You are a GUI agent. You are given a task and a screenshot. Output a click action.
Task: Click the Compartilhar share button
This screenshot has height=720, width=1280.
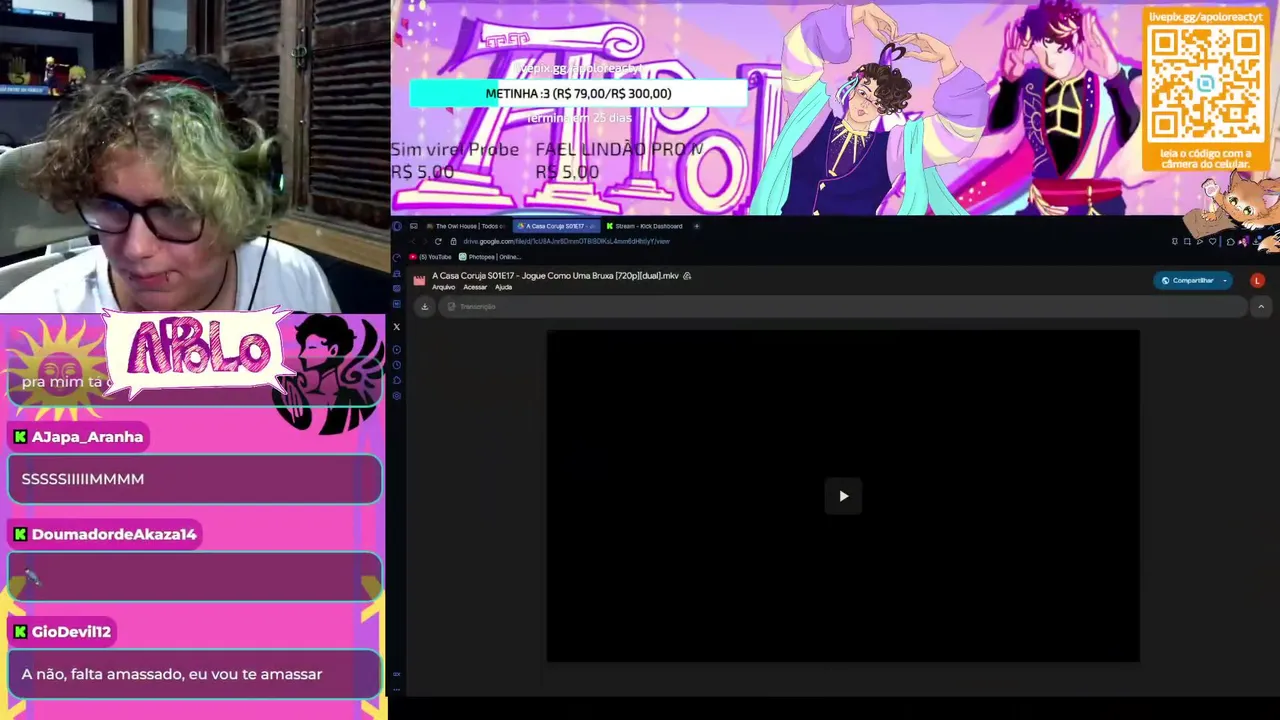tap(1186, 280)
